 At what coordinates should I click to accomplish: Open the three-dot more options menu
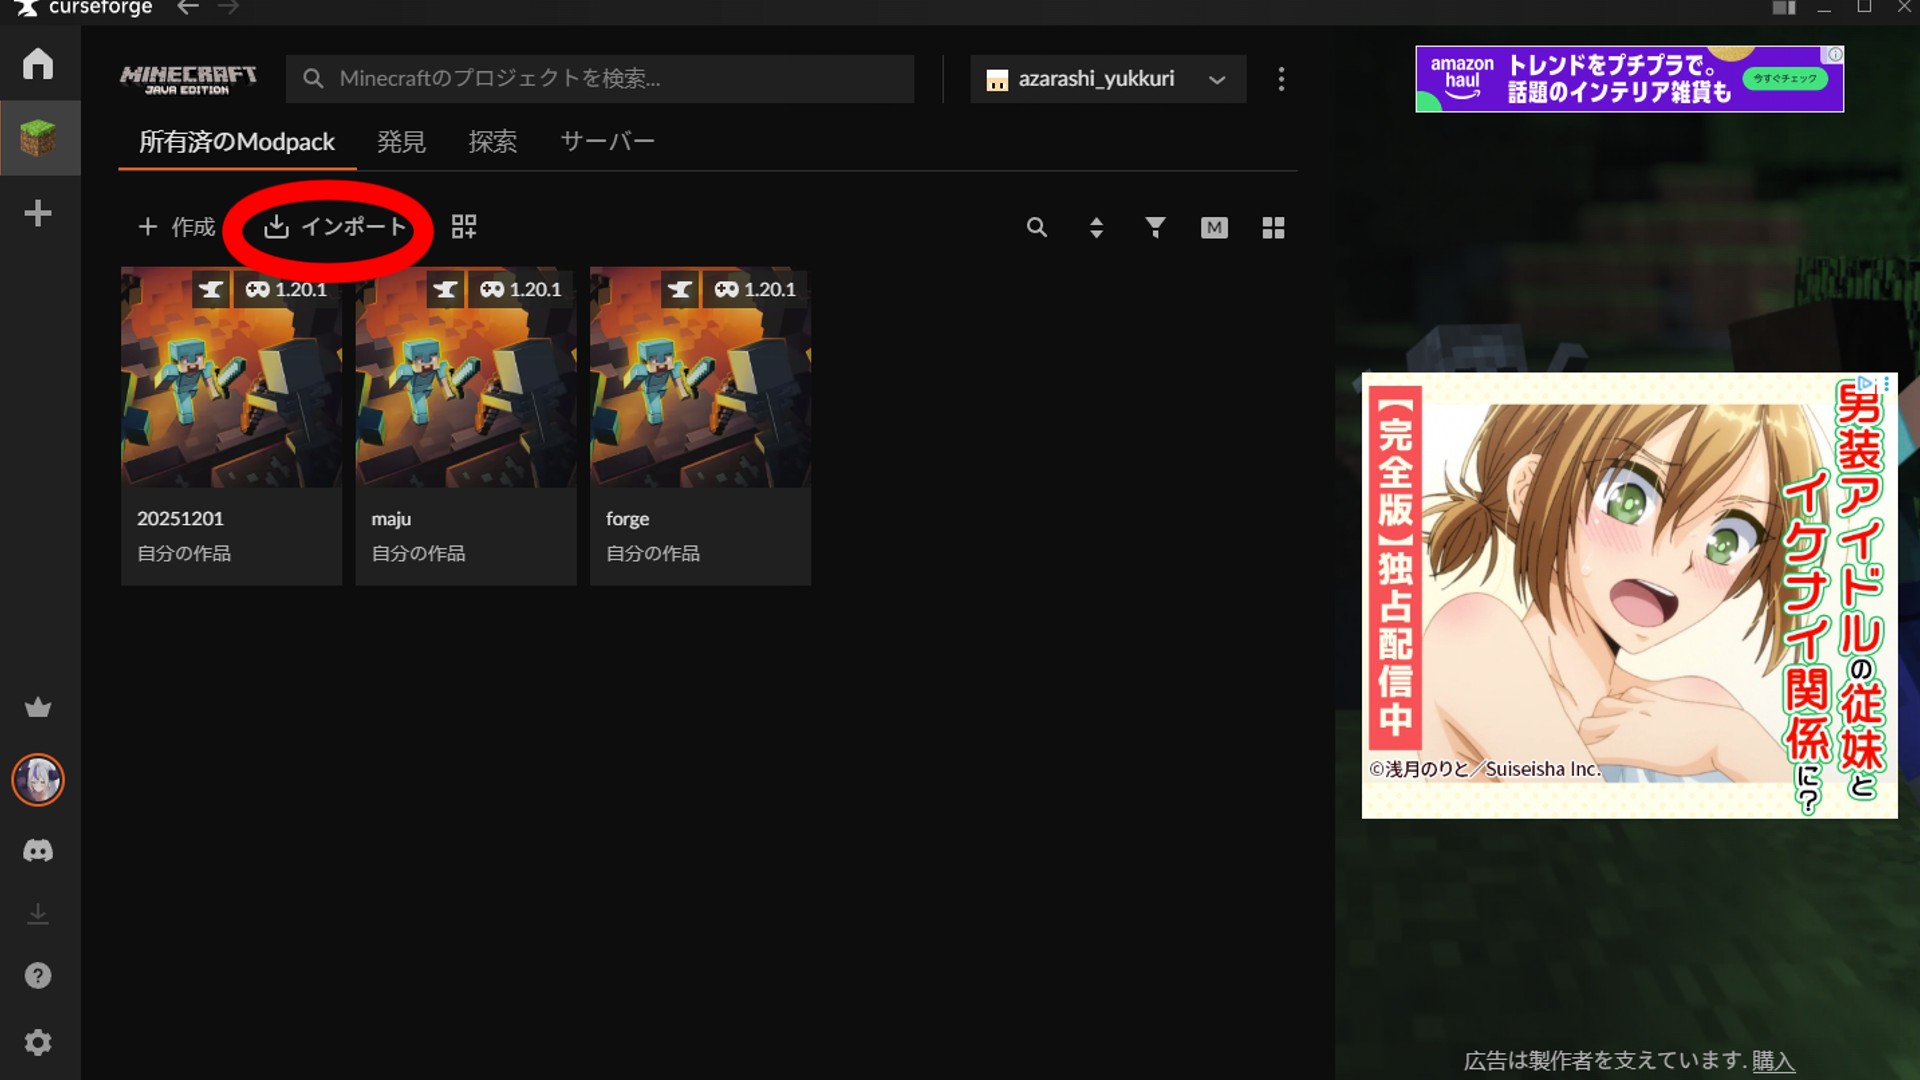[x=1281, y=79]
